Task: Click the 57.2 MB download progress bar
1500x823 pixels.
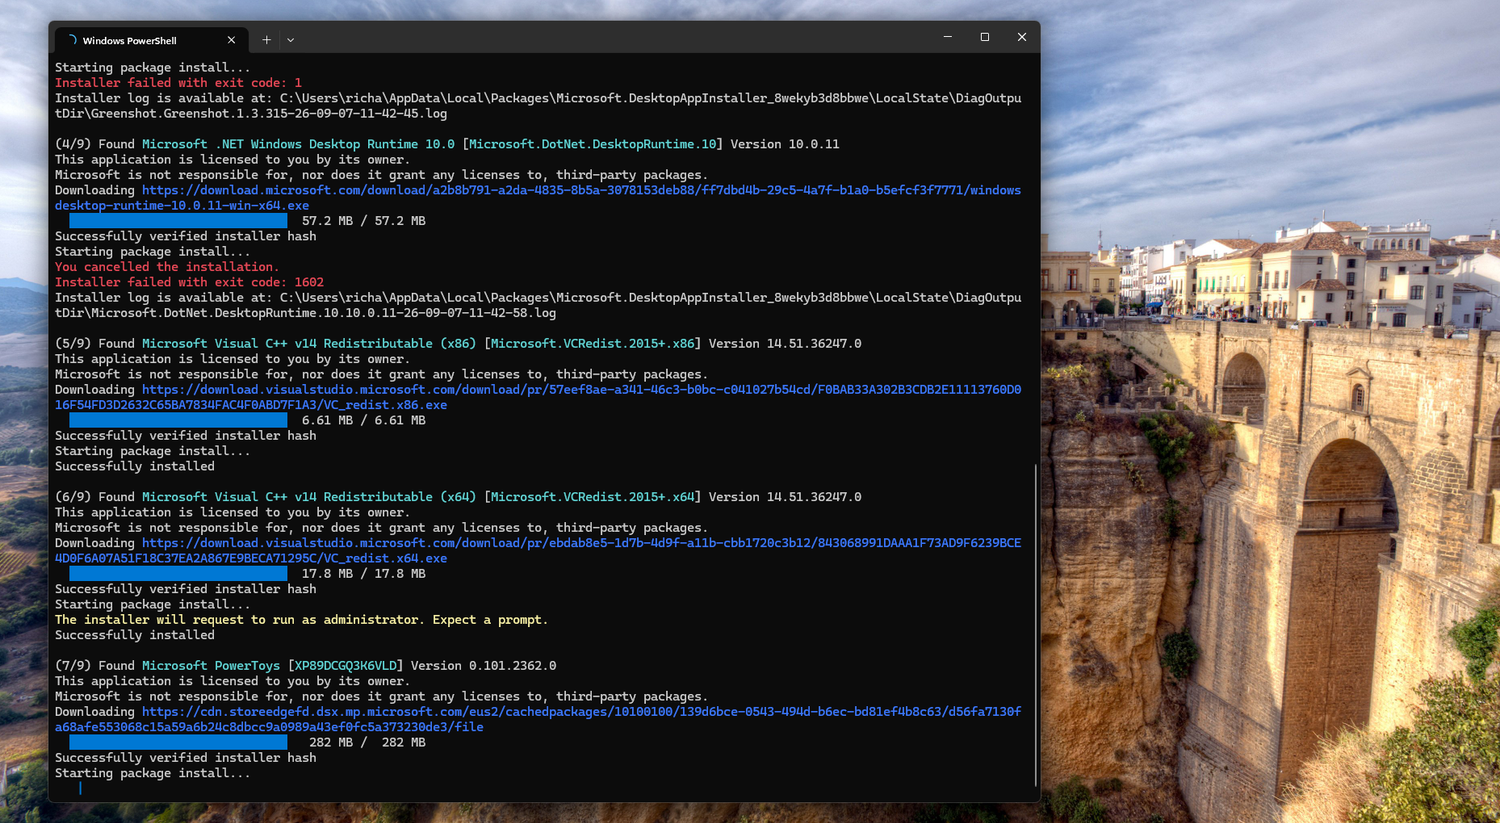Action: pyautogui.click(x=178, y=221)
